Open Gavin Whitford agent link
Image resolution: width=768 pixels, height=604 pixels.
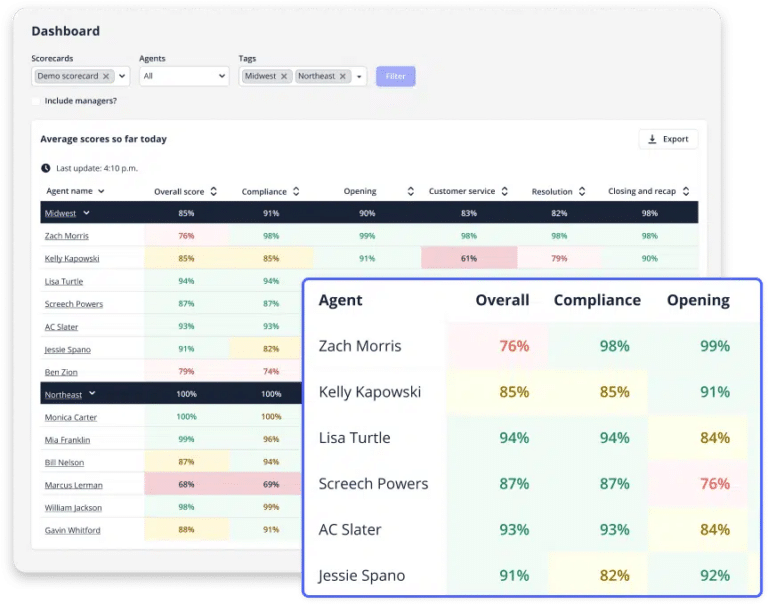pyautogui.click(x=72, y=531)
